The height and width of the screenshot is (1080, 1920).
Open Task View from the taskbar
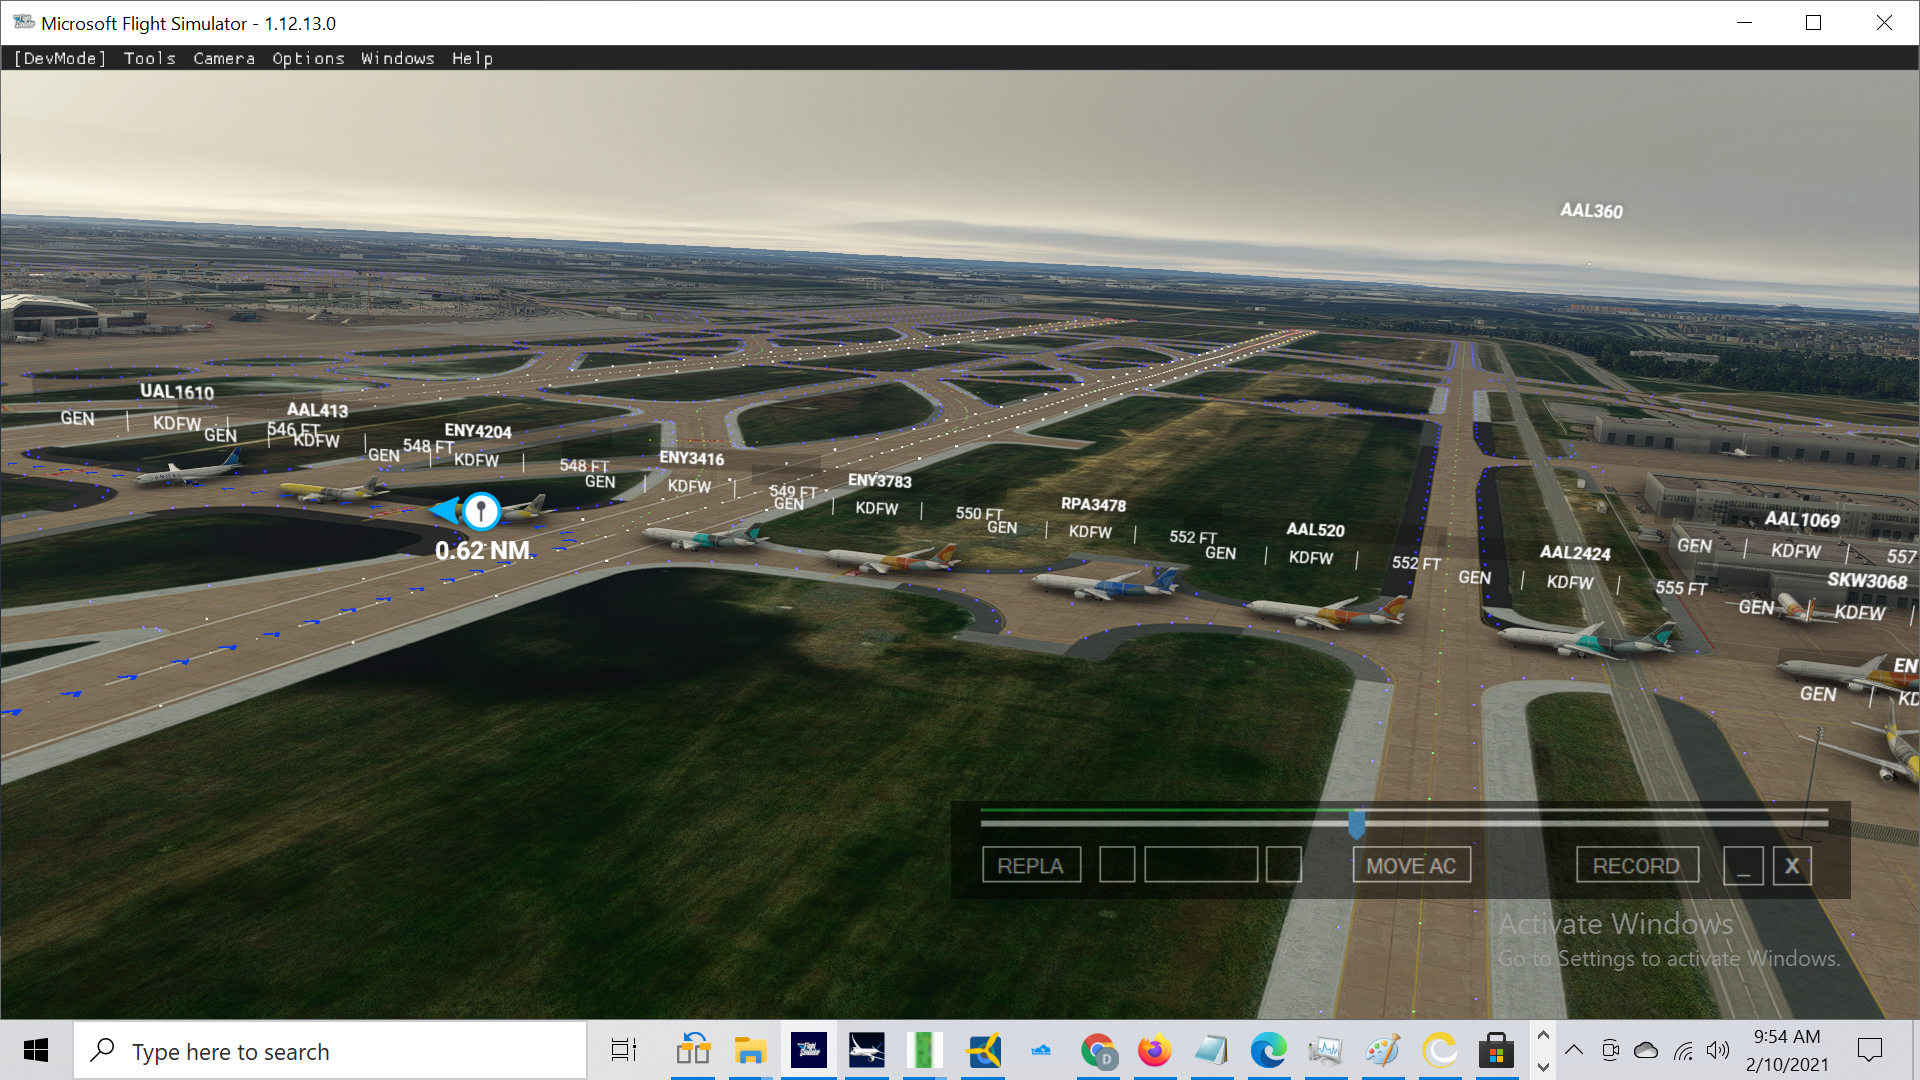tap(624, 1050)
